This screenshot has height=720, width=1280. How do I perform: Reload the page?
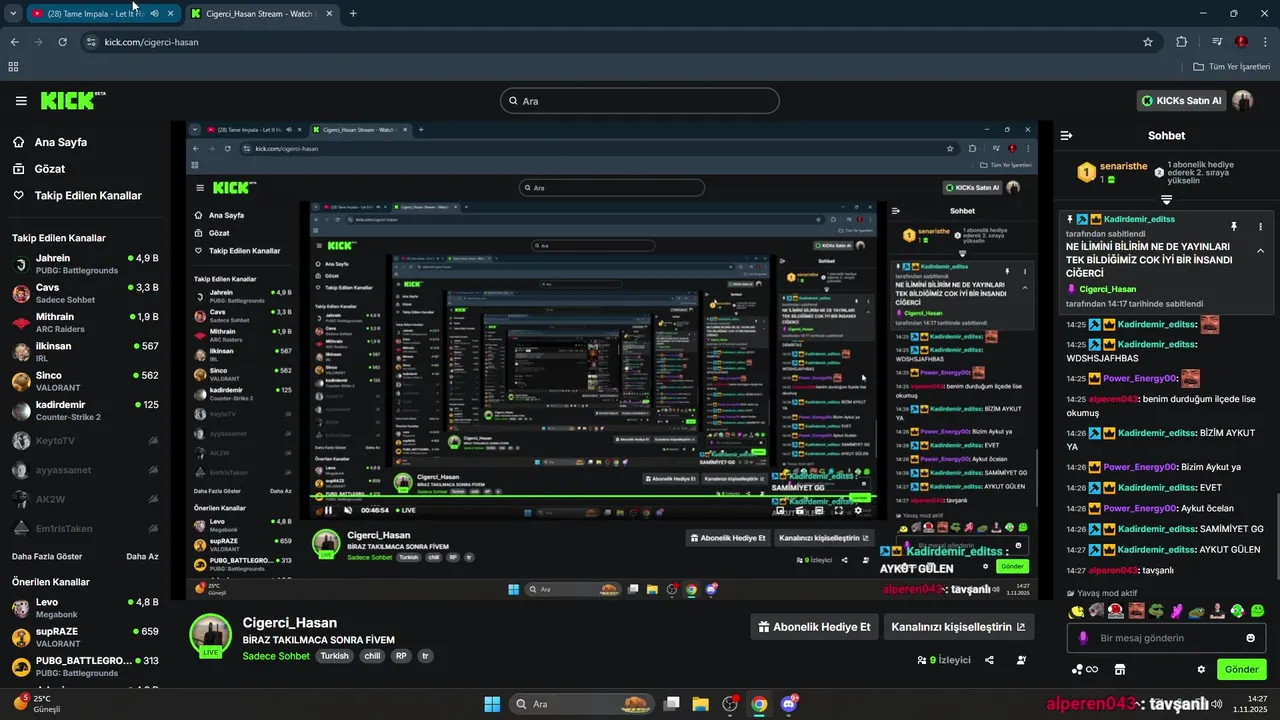tap(63, 42)
